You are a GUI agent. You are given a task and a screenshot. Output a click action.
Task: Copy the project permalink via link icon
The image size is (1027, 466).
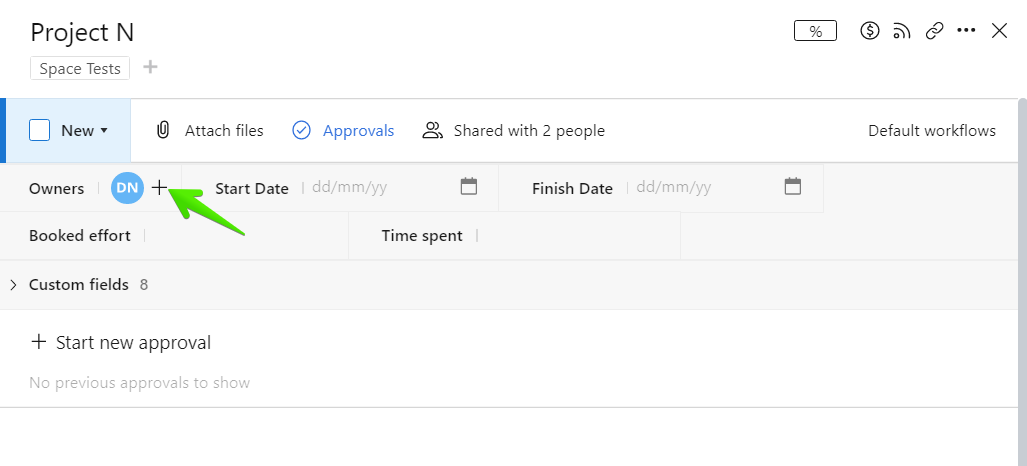tap(935, 31)
